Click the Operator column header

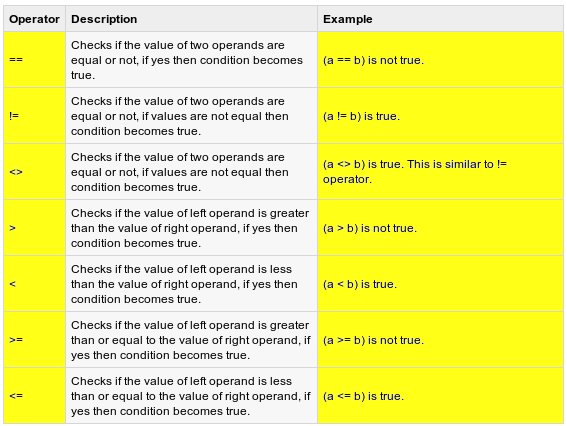(34, 19)
